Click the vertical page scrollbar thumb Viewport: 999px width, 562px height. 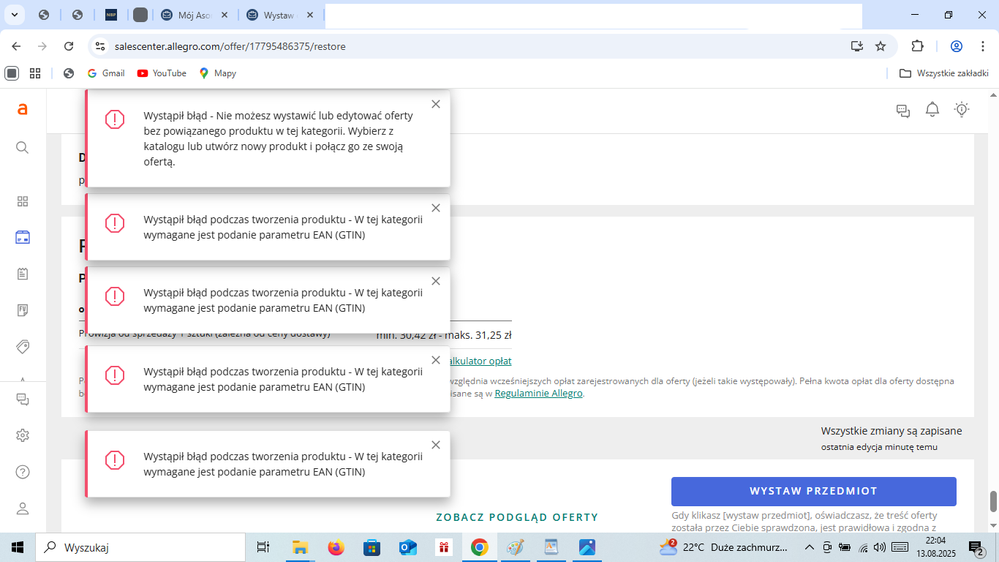click(x=993, y=501)
